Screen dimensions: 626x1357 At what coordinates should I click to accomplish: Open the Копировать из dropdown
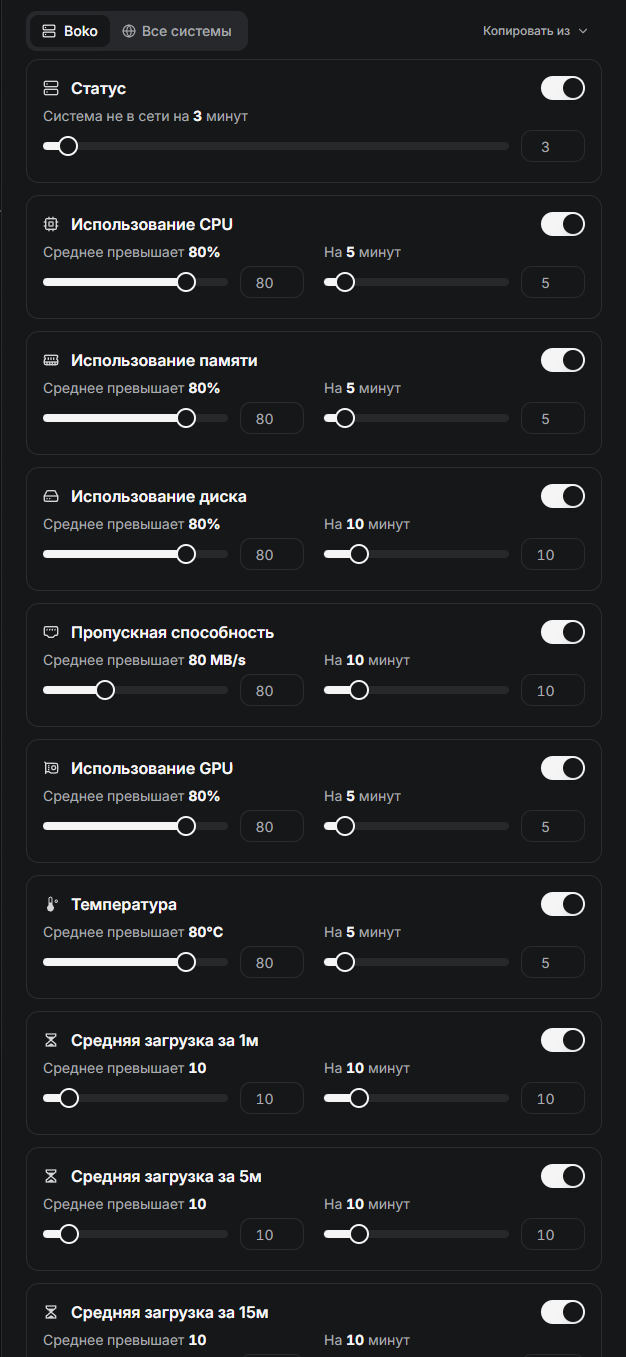[535, 31]
